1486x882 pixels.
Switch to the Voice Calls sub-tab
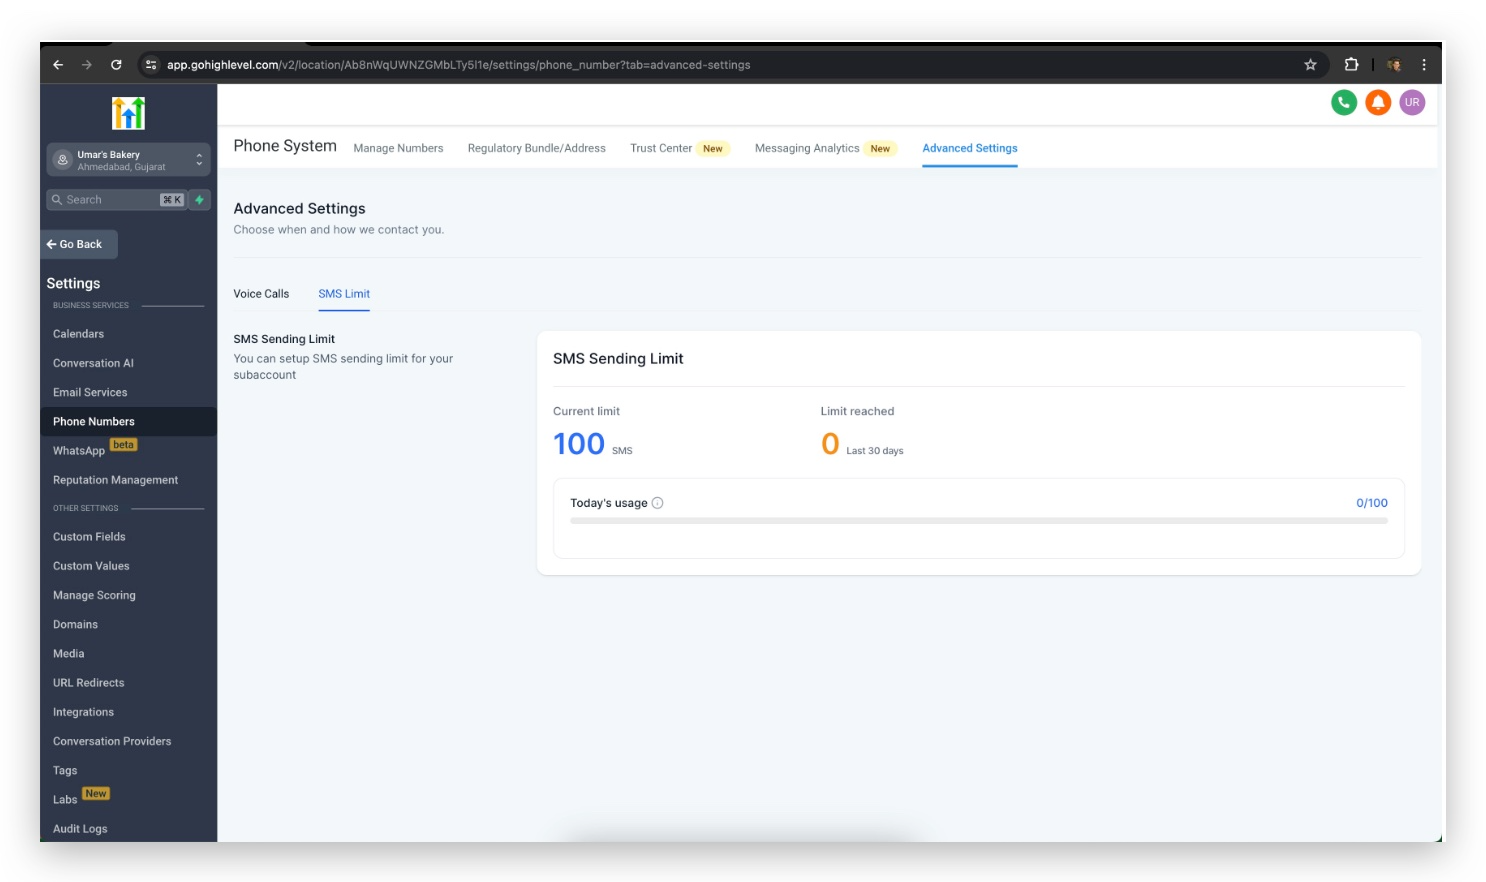click(x=261, y=294)
